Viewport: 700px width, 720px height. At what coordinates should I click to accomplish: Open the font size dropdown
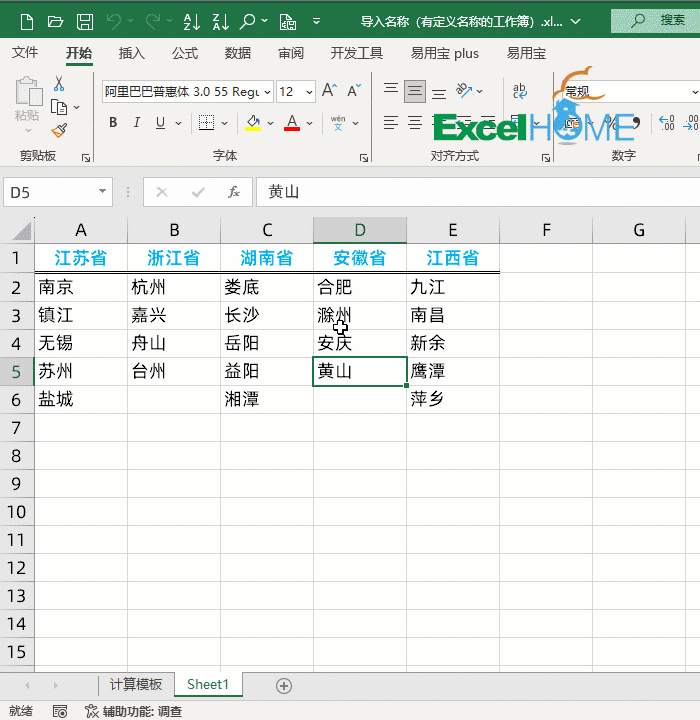[310, 92]
